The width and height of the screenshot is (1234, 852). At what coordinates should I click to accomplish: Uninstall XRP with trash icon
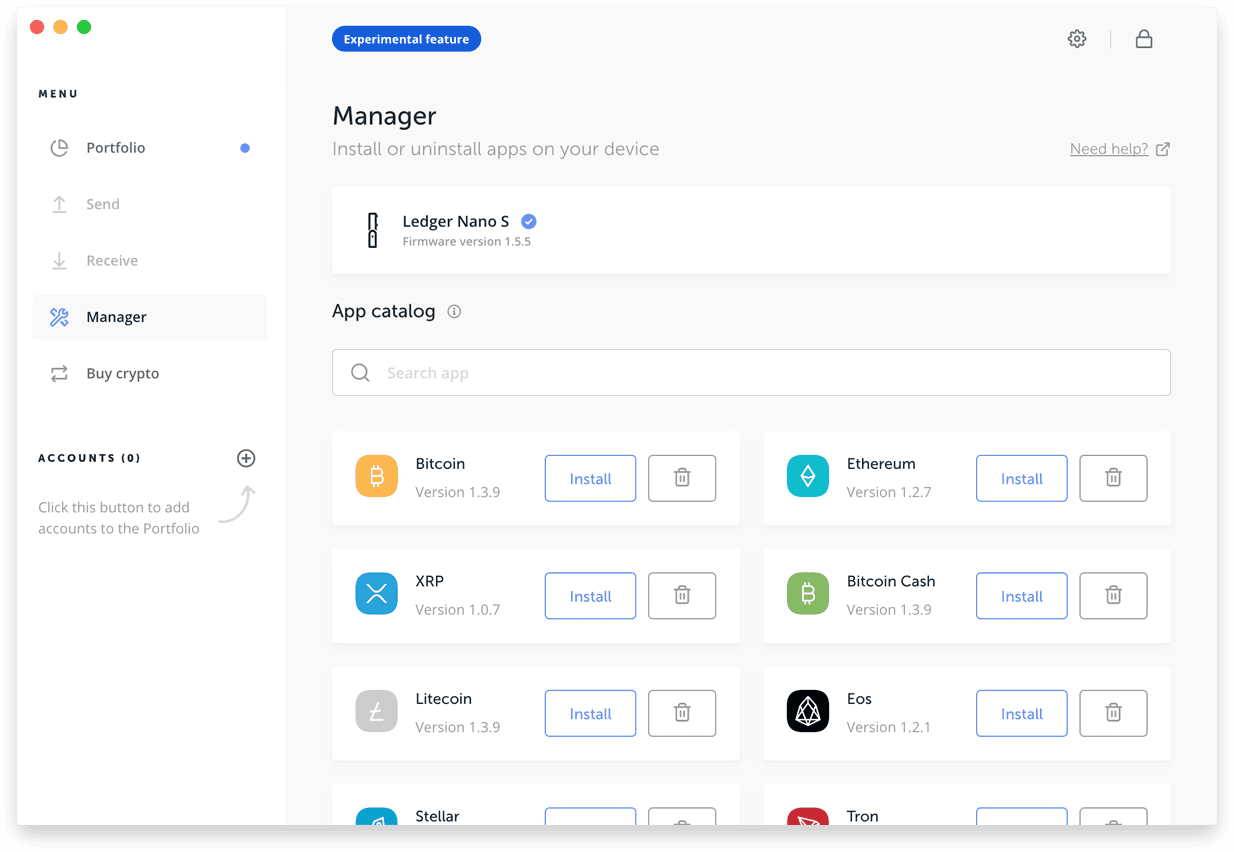coord(682,596)
